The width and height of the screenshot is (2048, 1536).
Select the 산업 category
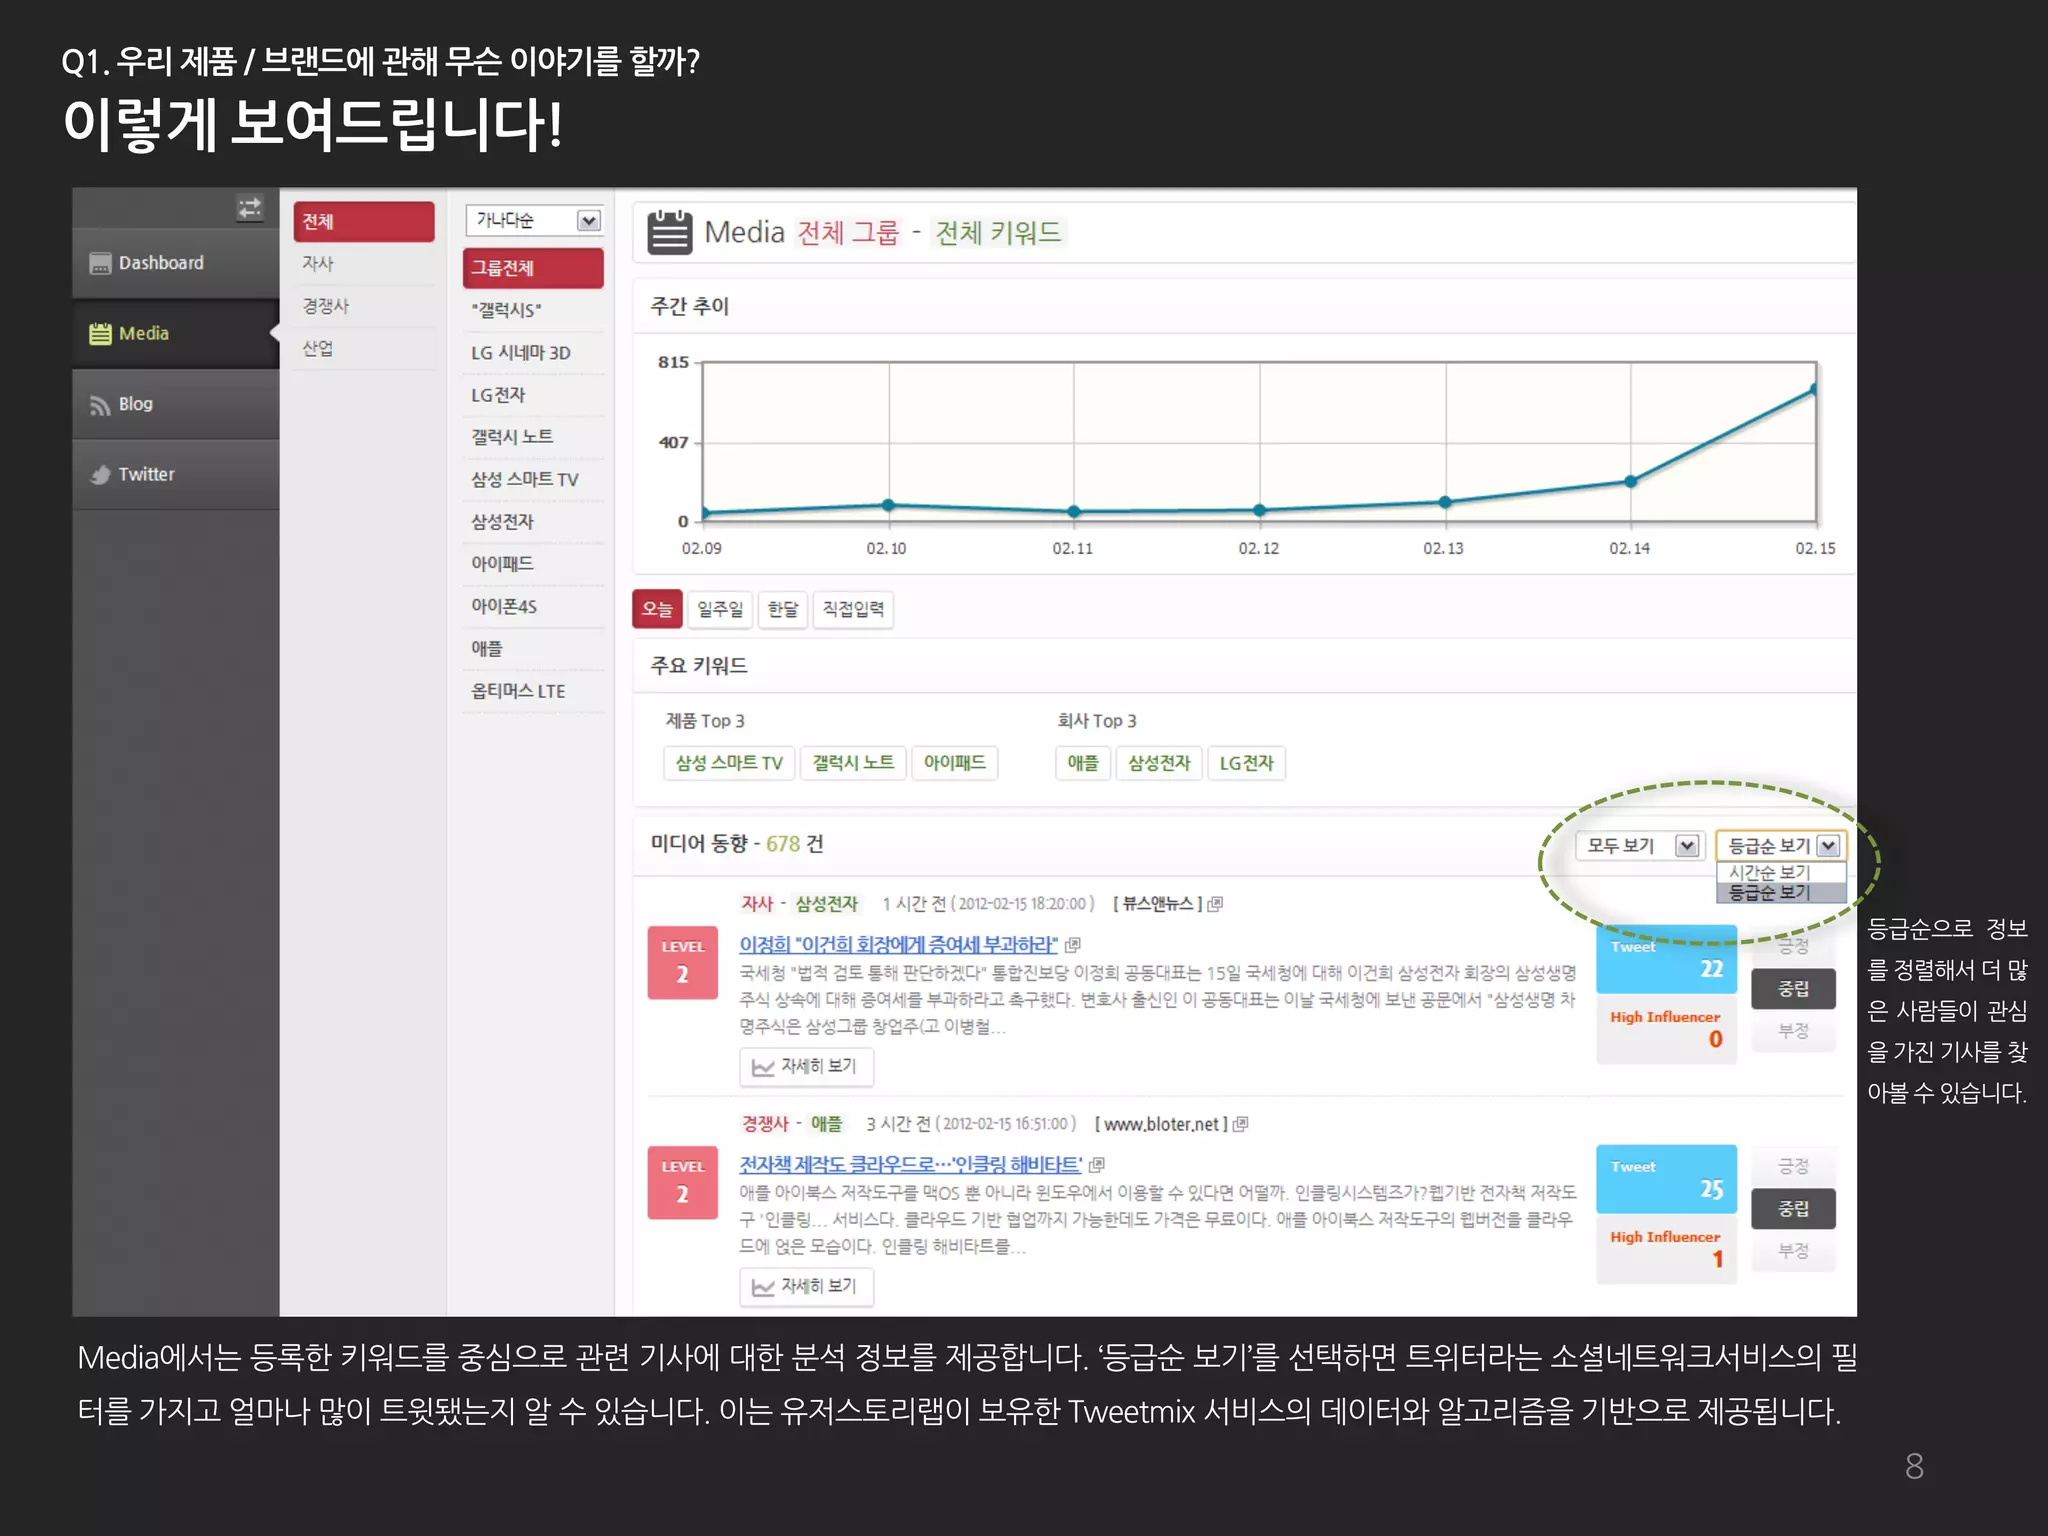pos(364,349)
